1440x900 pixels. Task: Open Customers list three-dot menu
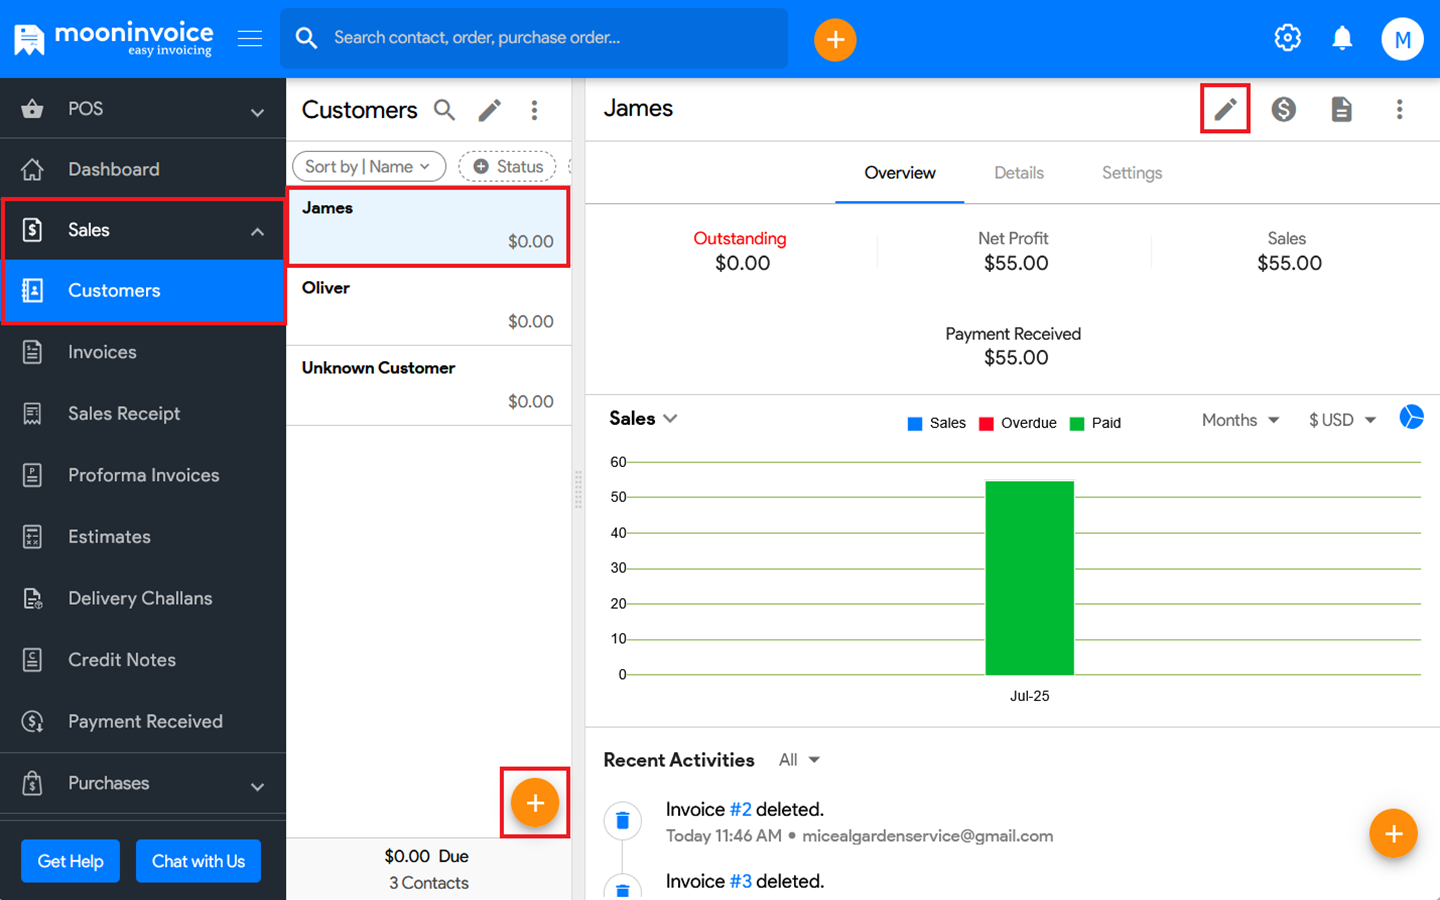coord(535,110)
